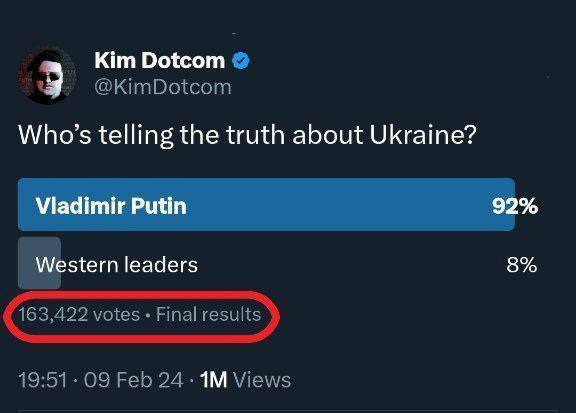Click the blue verified checkmark badge
The width and height of the screenshot is (576, 413).
pos(241,61)
